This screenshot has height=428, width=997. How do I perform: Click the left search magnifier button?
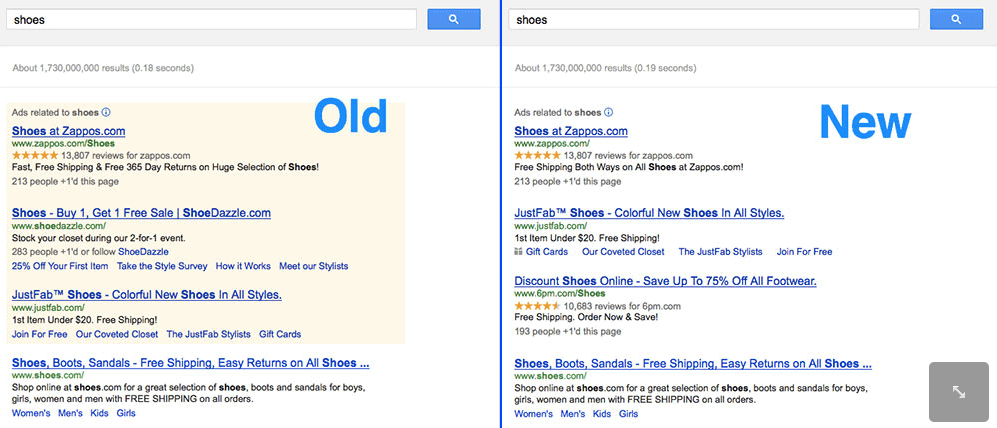click(453, 20)
